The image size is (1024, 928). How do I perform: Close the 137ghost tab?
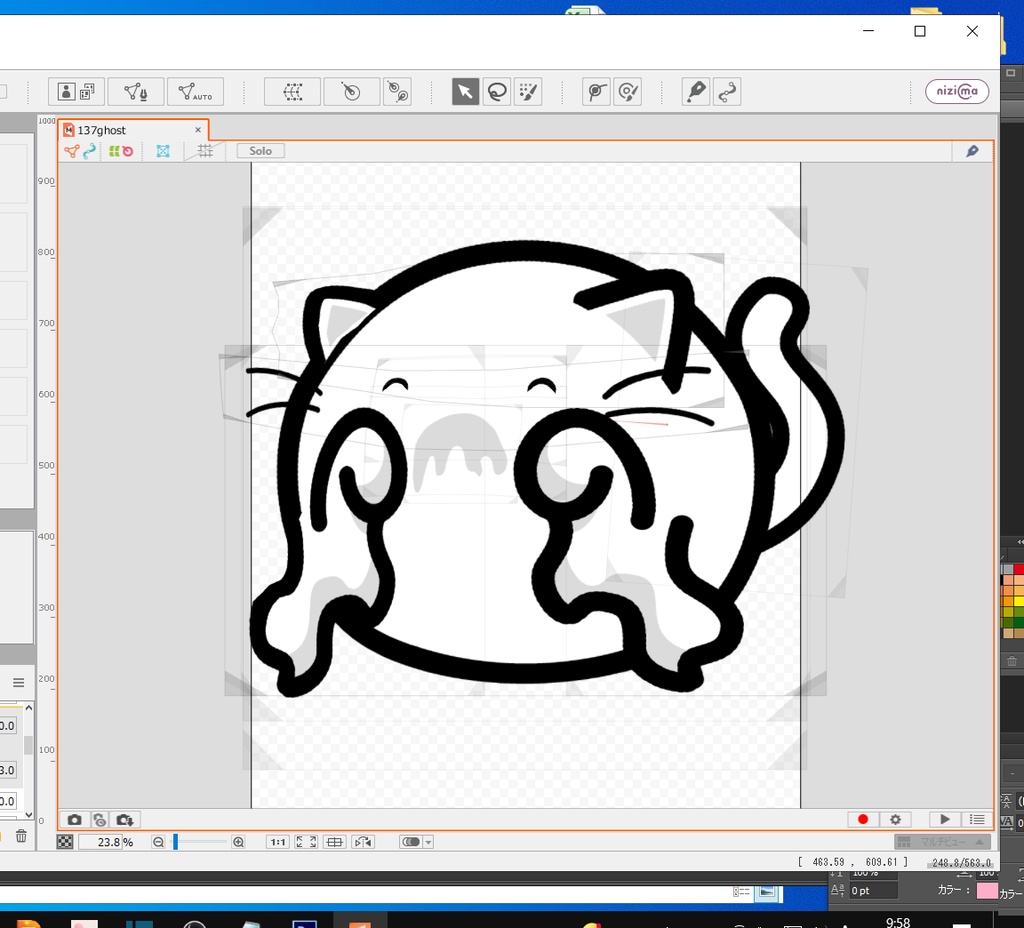click(198, 130)
